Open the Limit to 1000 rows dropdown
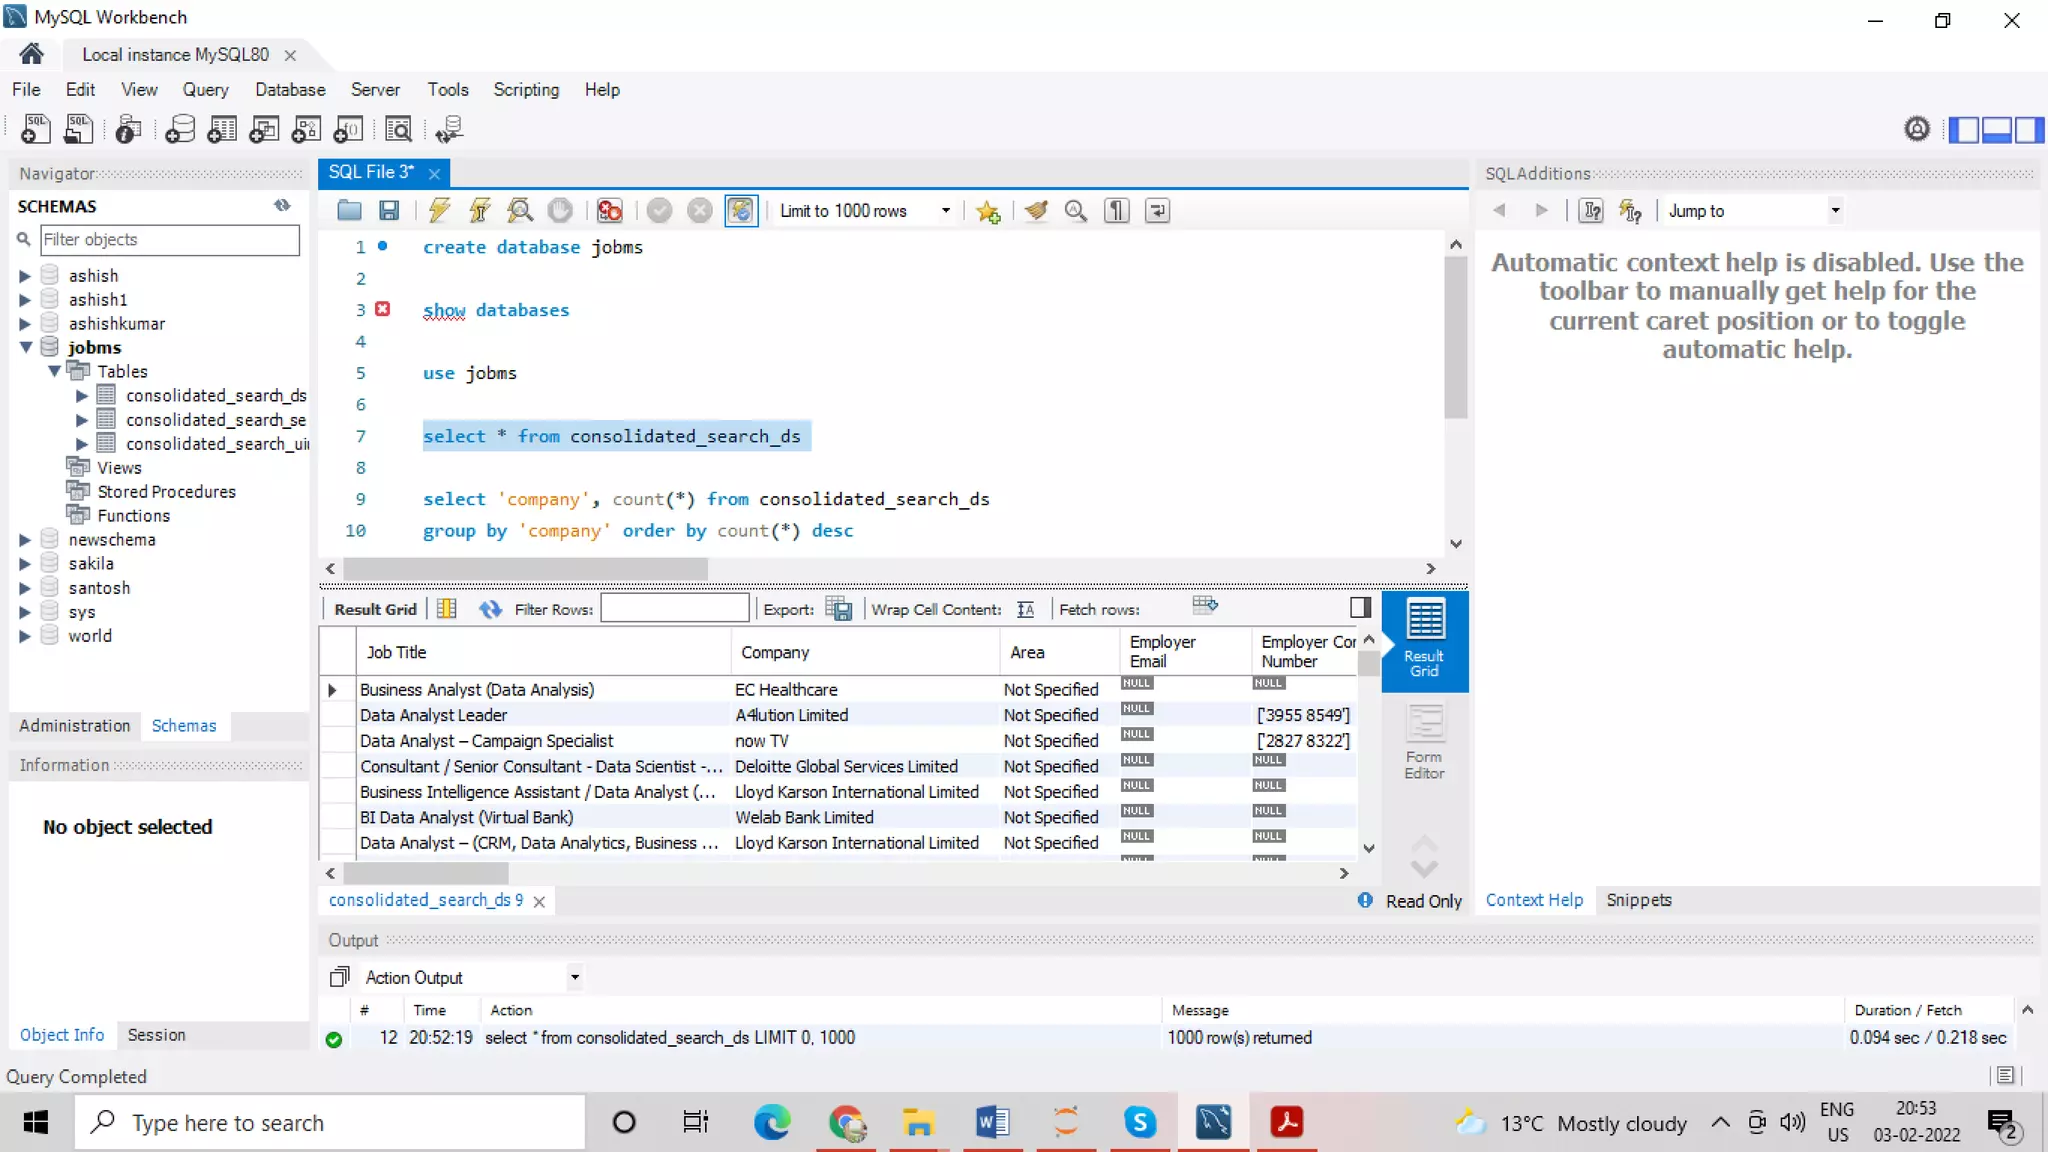The width and height of the screenshot is (2048, 1152). (x=945, y=210)
